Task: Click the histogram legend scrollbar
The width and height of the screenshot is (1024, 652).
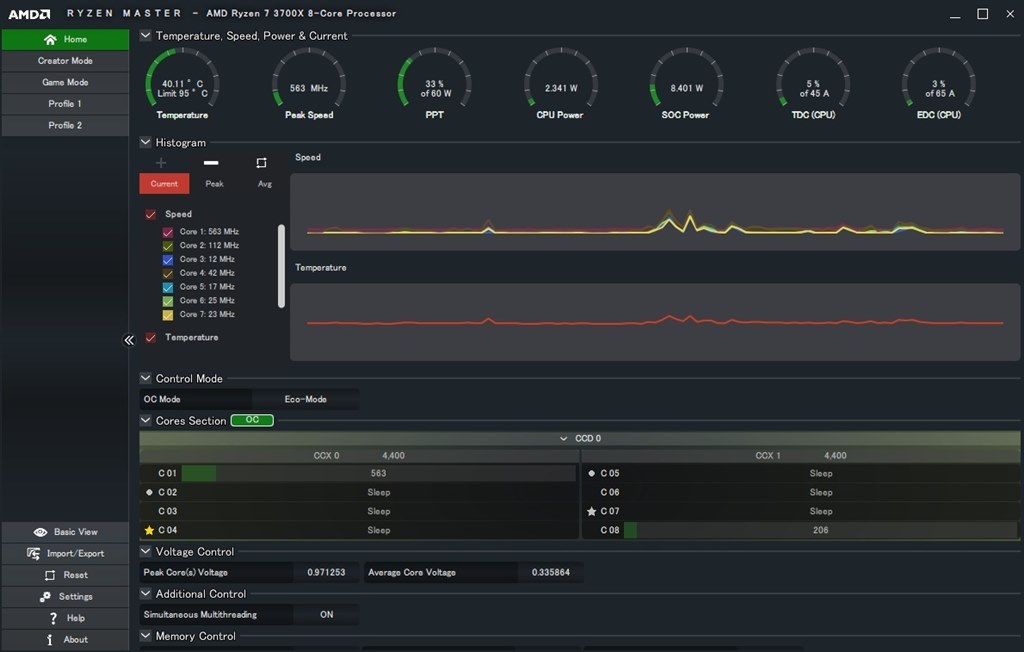Action: coord(281,266)
